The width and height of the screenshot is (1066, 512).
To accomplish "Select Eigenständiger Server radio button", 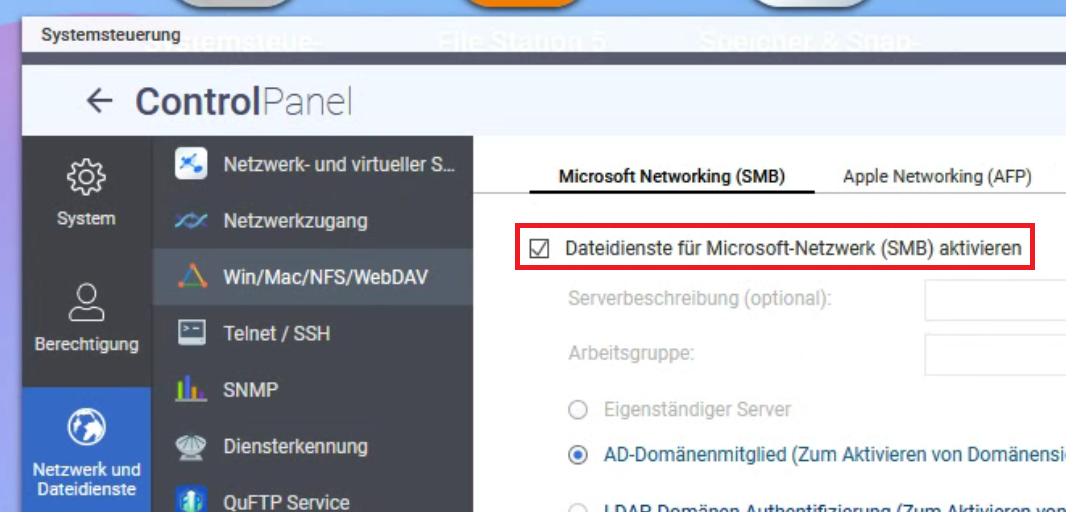I will point(578,409).
